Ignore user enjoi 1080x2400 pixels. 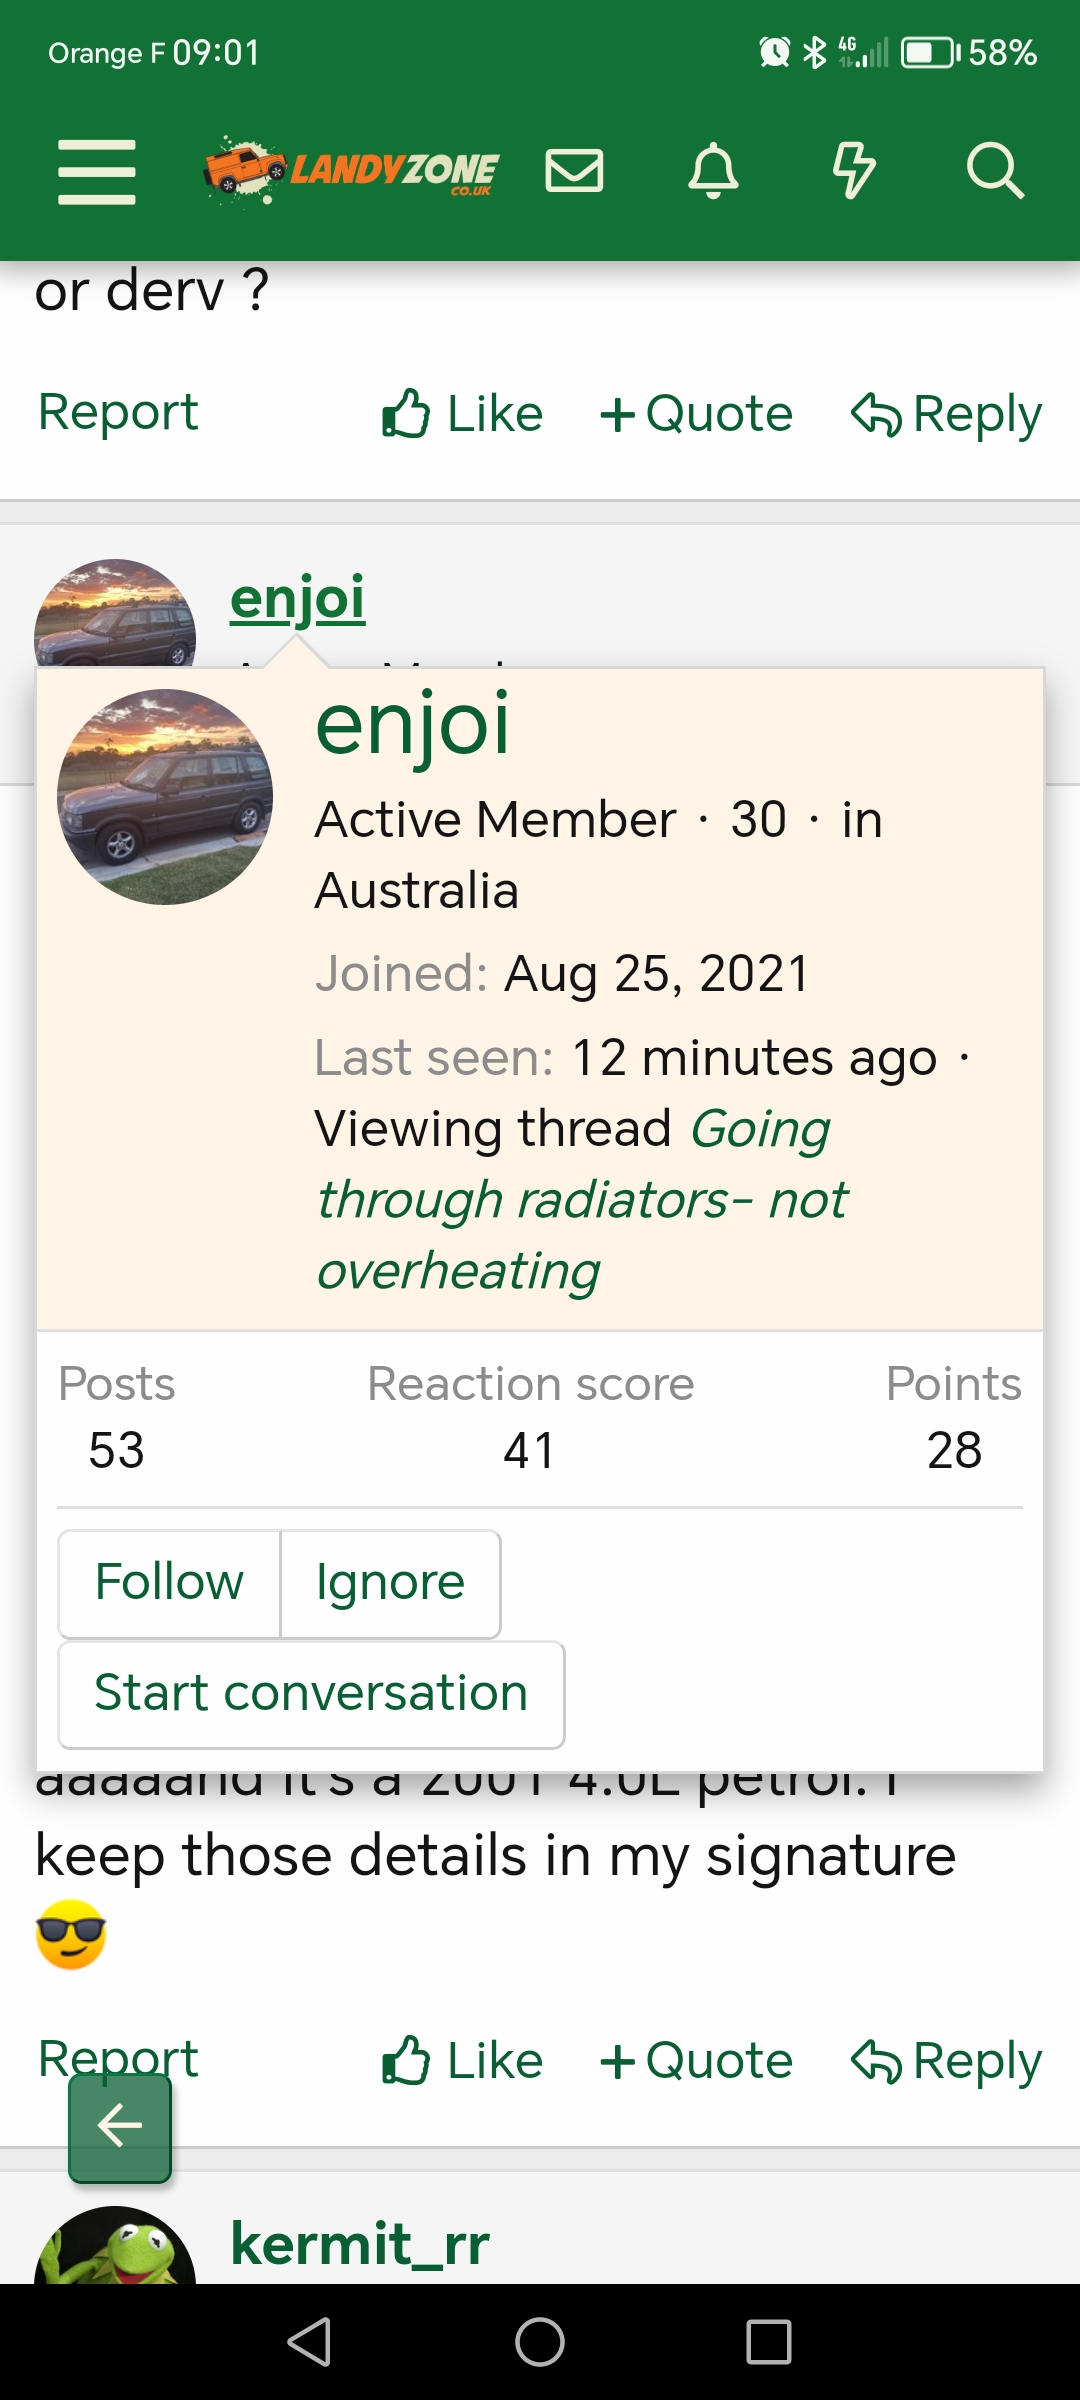point(390,1583)
